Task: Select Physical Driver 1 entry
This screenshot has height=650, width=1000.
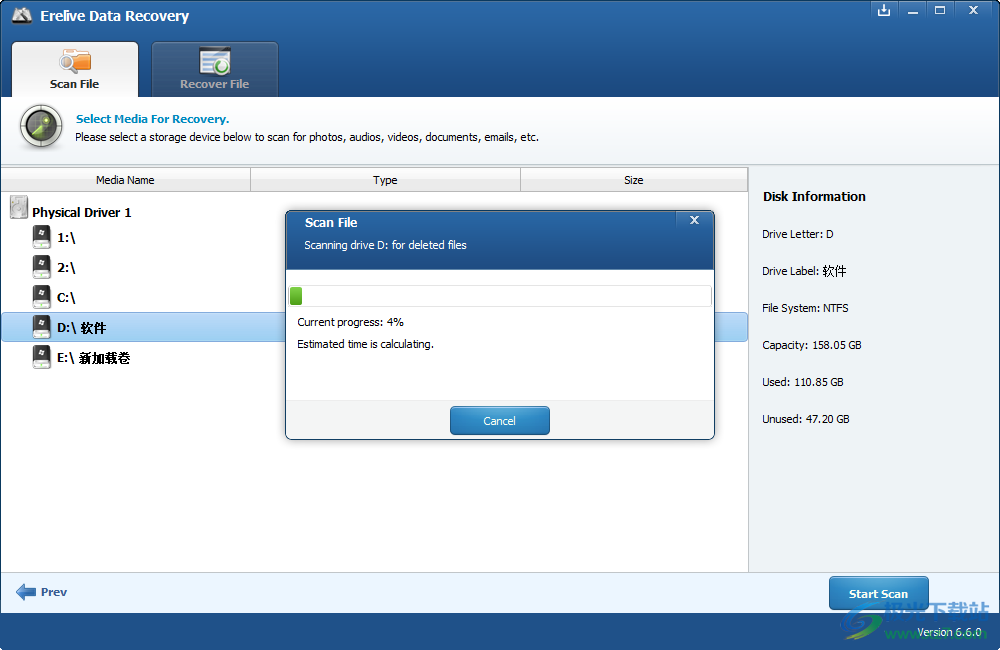Action: coord(82,212)
